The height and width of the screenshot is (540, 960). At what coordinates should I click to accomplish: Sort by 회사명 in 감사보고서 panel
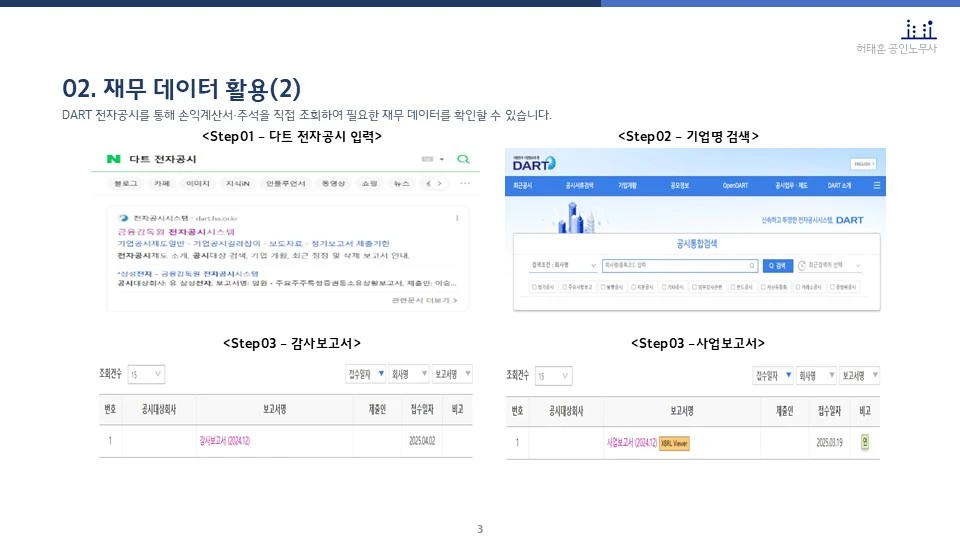pos(408,374)
